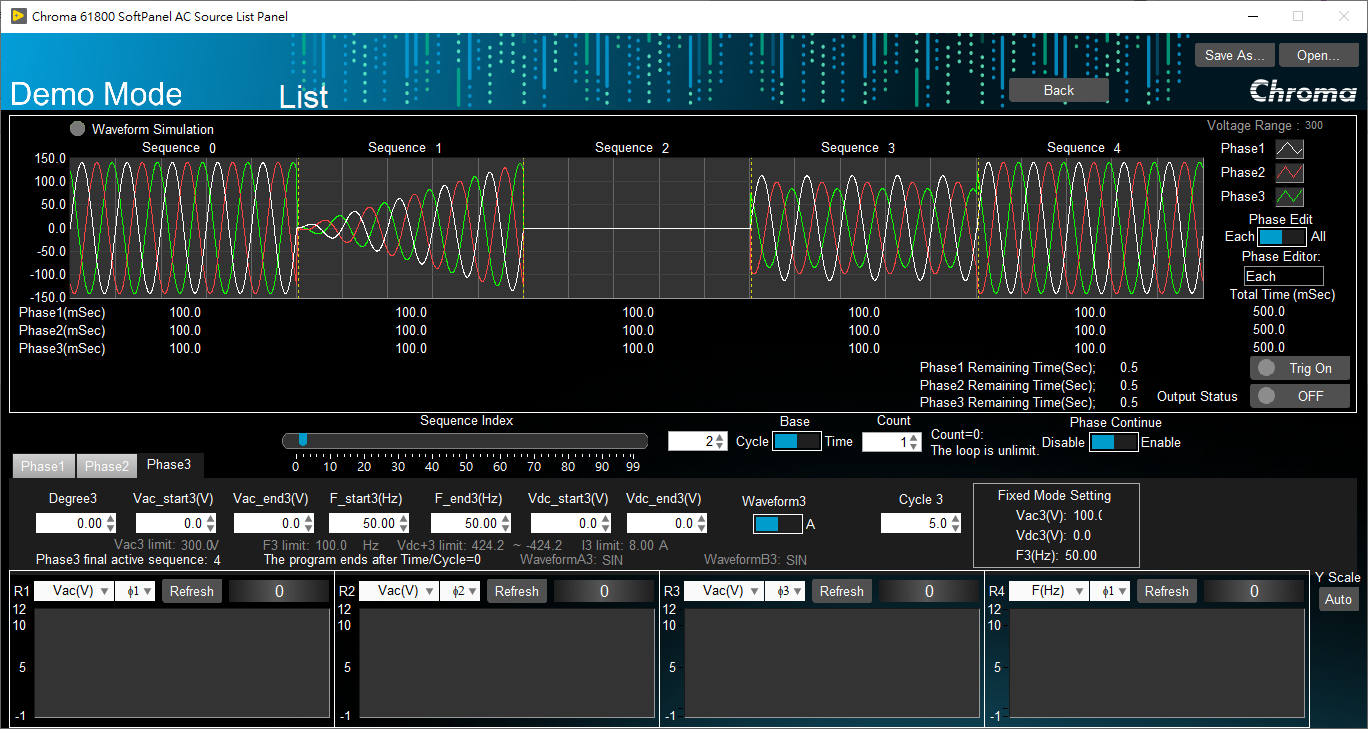Click the Count stepper arrows
The image size is (1368, 729).
[915, 442]
